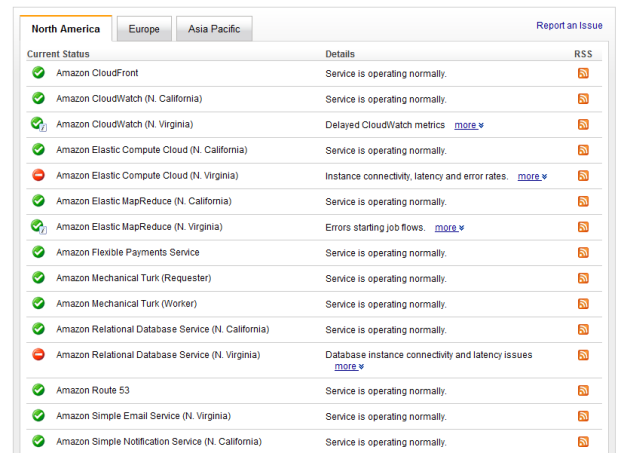
Task: Open RSS feed for Elastic MapReduce N. Virginia
Action: coord(583,227)
